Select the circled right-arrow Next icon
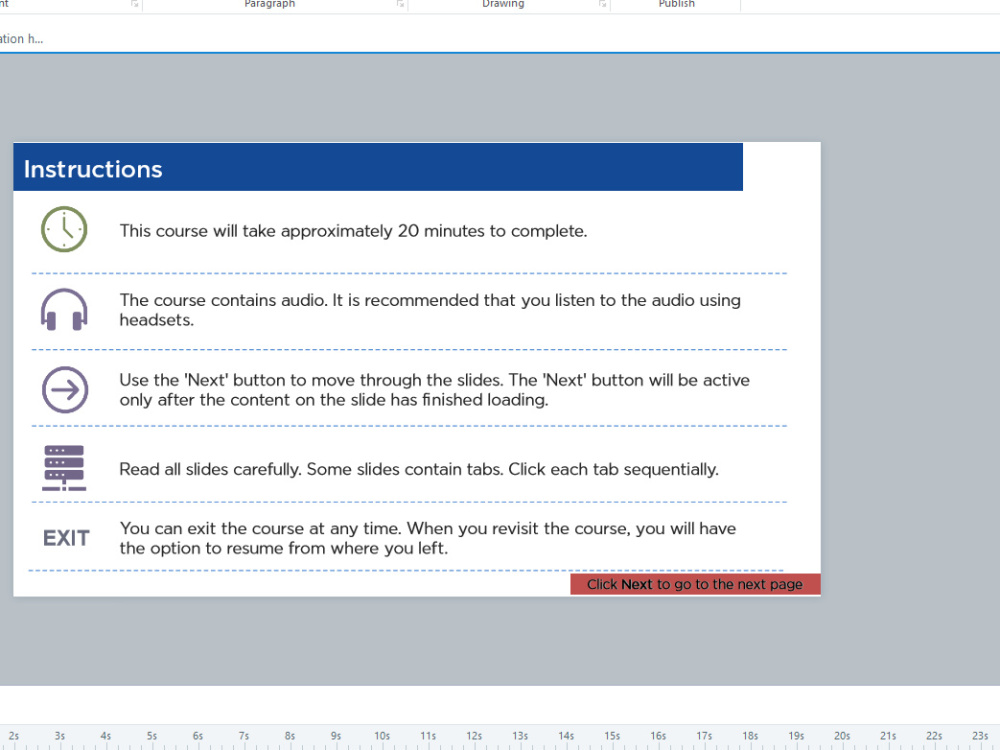The image size is (1000, 750). [x=65, y=390]
